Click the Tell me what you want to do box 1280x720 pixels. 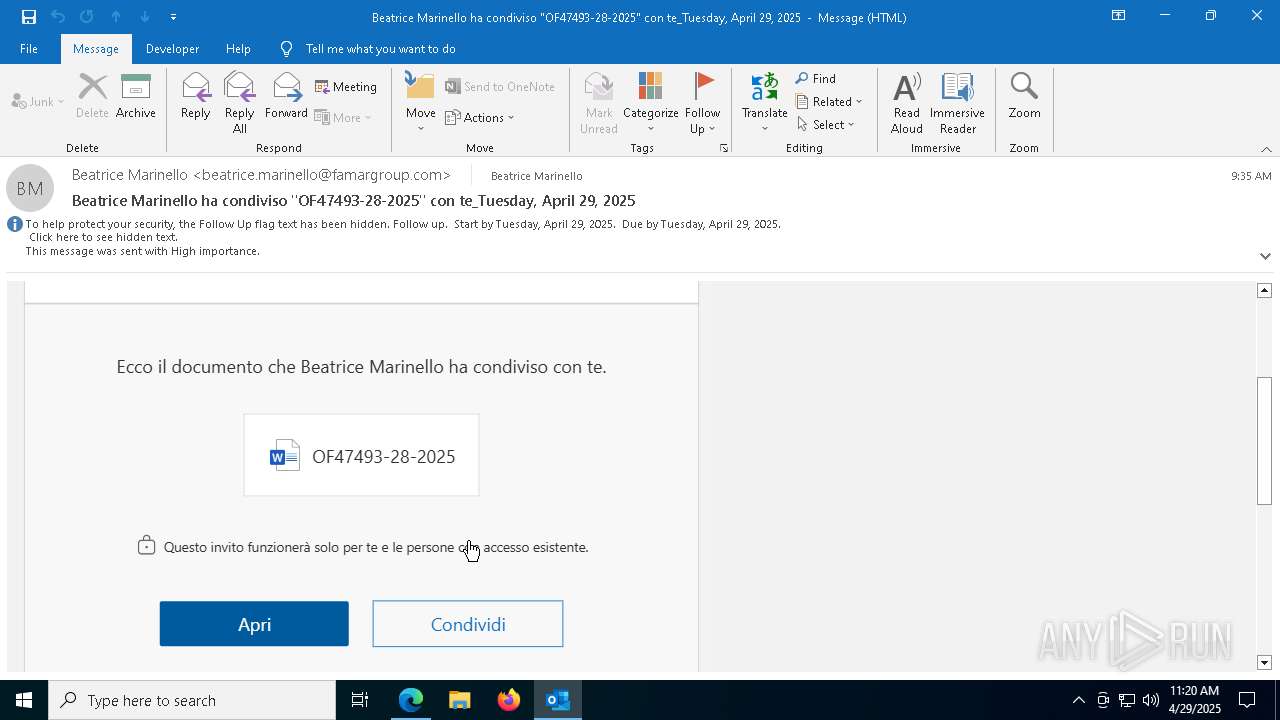[380, 49]
